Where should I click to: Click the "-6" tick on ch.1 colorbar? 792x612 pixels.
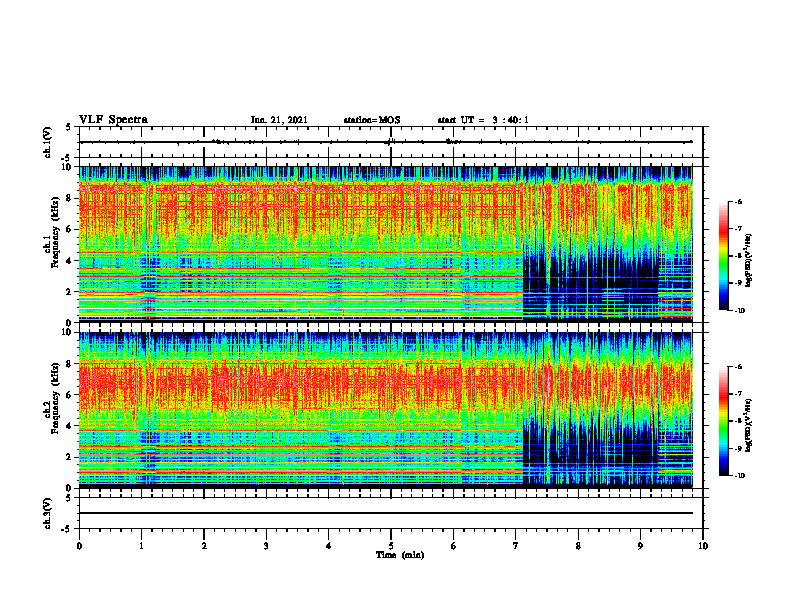739,201
